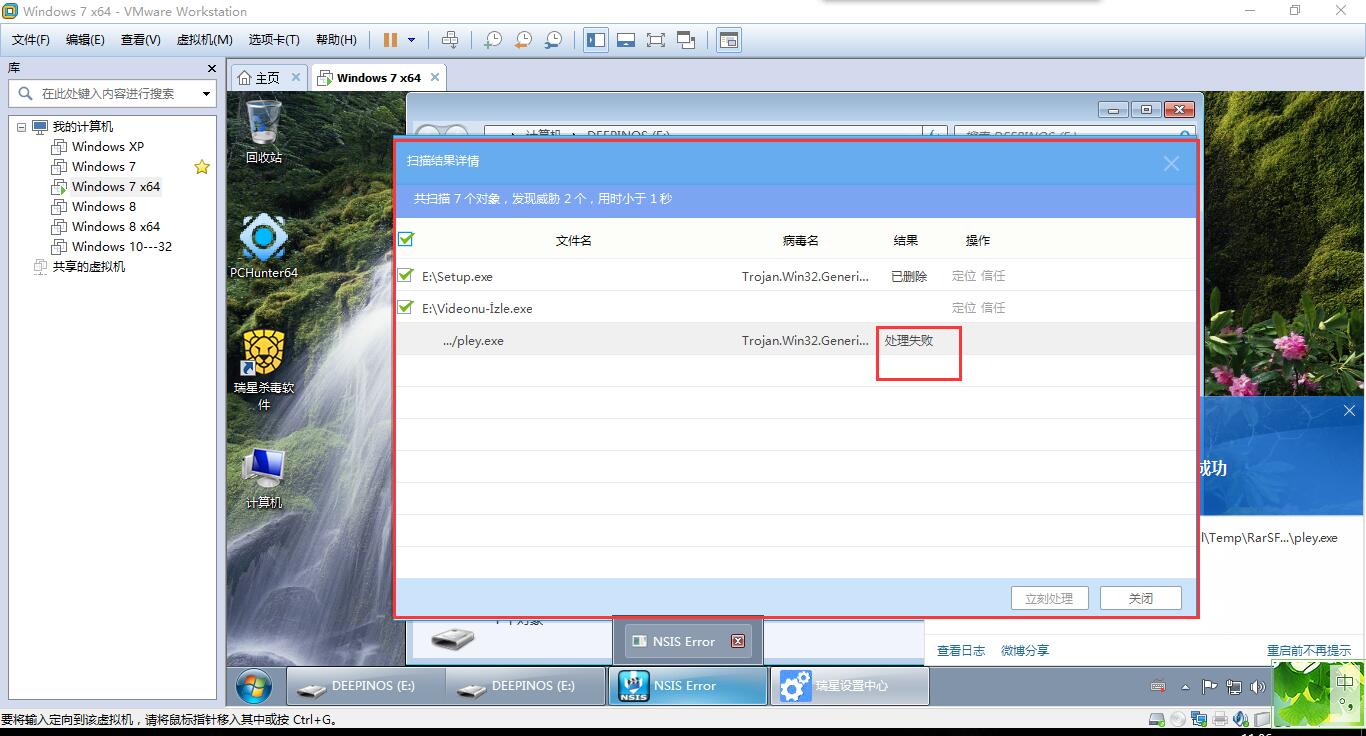The width and height of the screenshot is (1366, 736).
Task: Select Windows 10---32 in the library
Action: 122,247
